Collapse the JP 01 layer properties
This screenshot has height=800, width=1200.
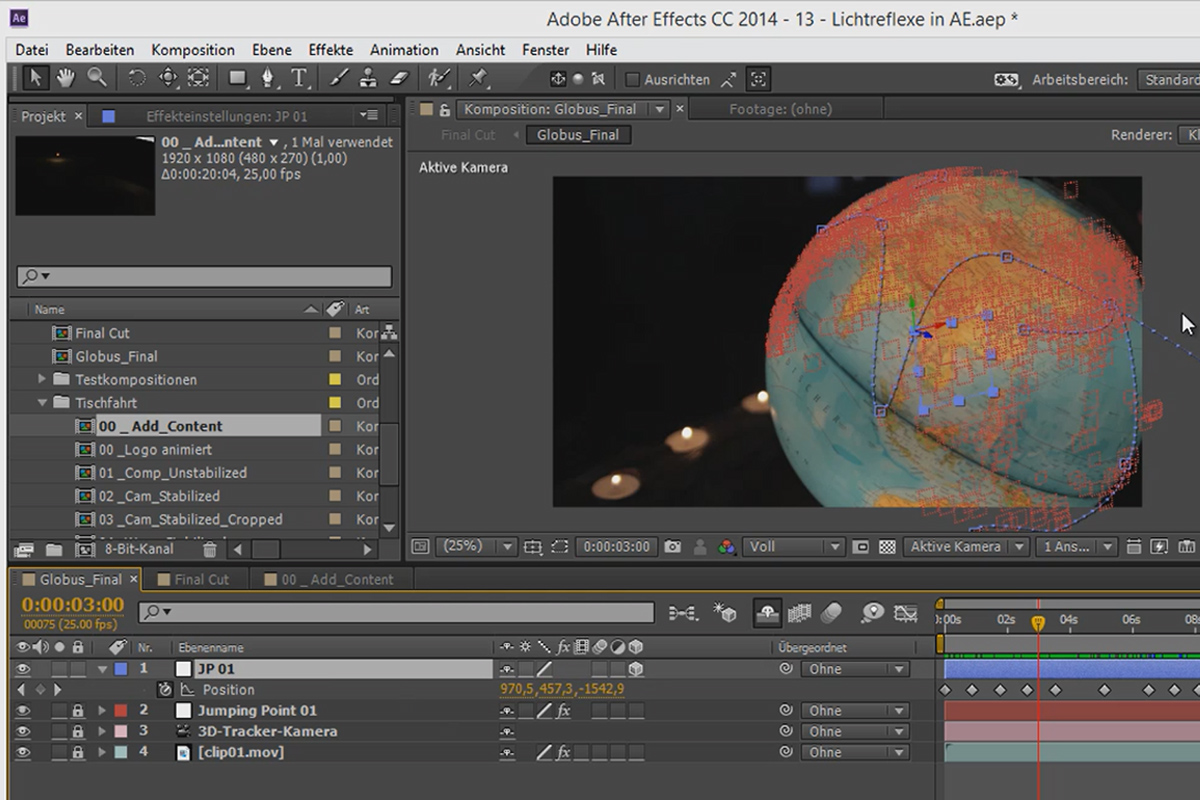(102, 669)
